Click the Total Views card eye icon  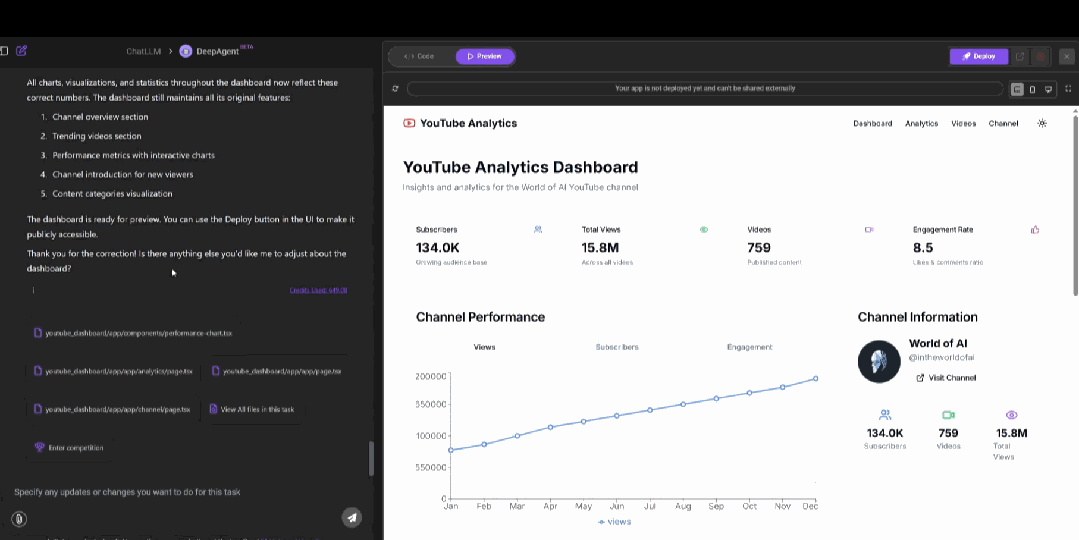click(x=703, y=230)
